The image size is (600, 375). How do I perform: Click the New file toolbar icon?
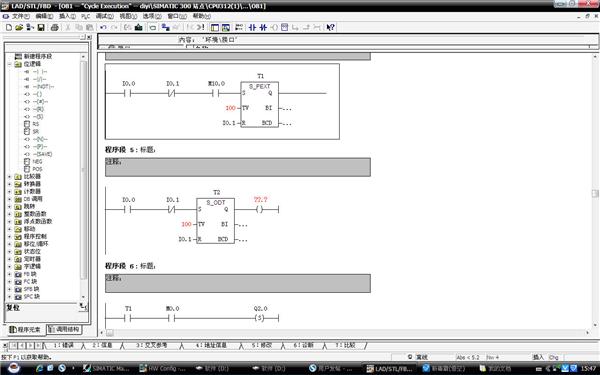[9, 27]
